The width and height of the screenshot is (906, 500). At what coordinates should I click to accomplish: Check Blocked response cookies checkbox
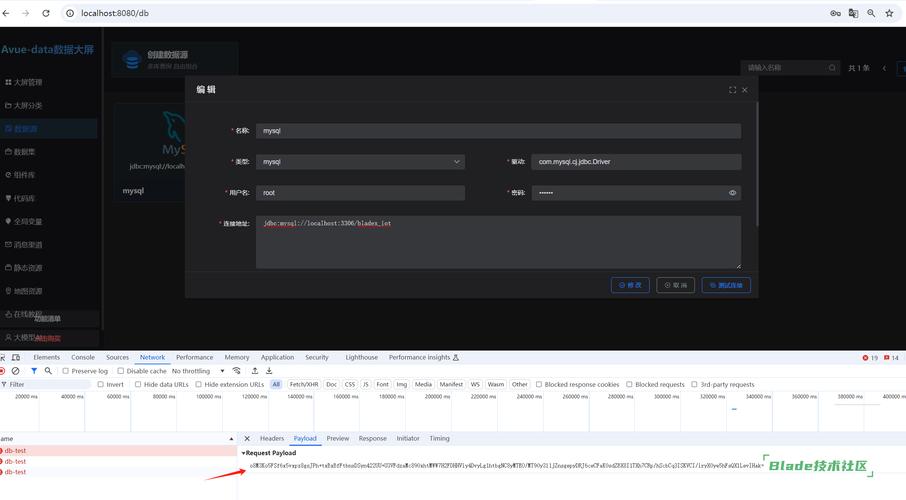539,384
